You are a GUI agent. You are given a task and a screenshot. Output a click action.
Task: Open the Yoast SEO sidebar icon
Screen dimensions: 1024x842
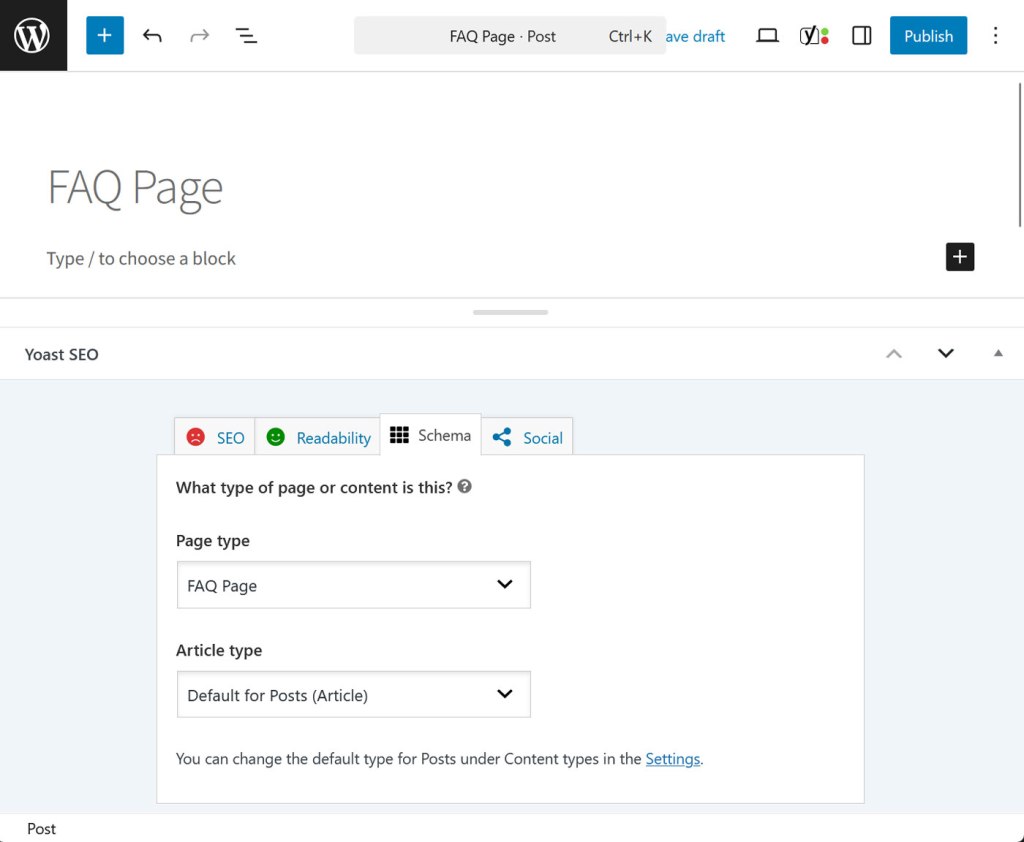point(814,35)
